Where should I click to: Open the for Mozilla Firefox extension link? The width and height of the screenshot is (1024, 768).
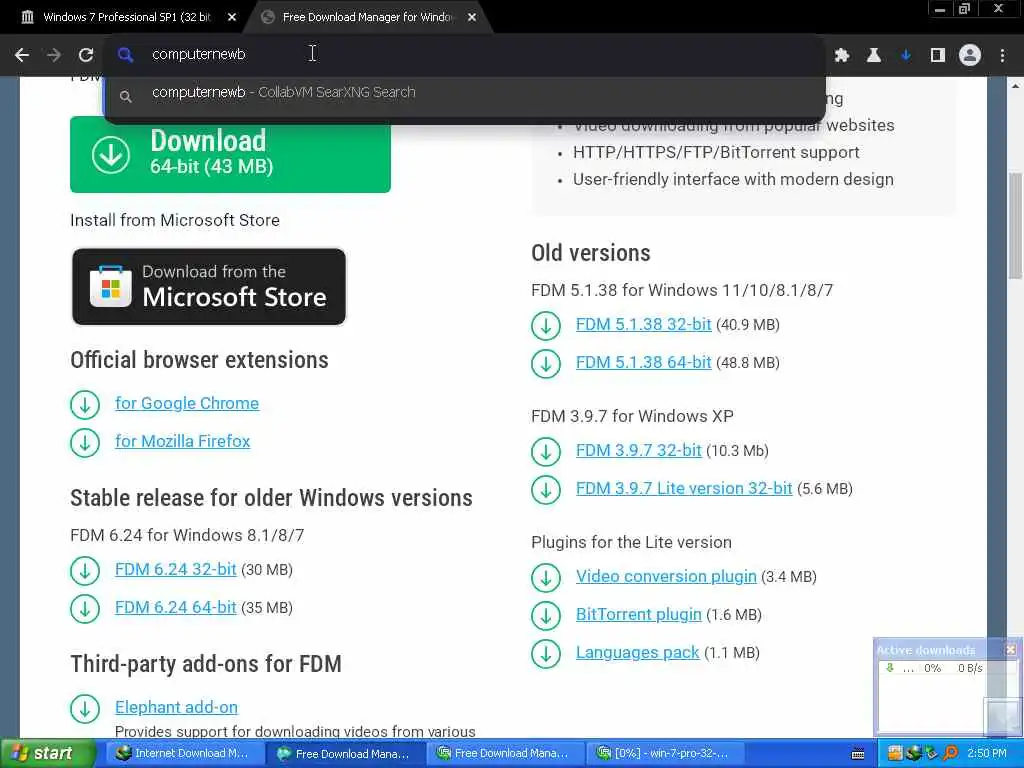tap(182, 441)
